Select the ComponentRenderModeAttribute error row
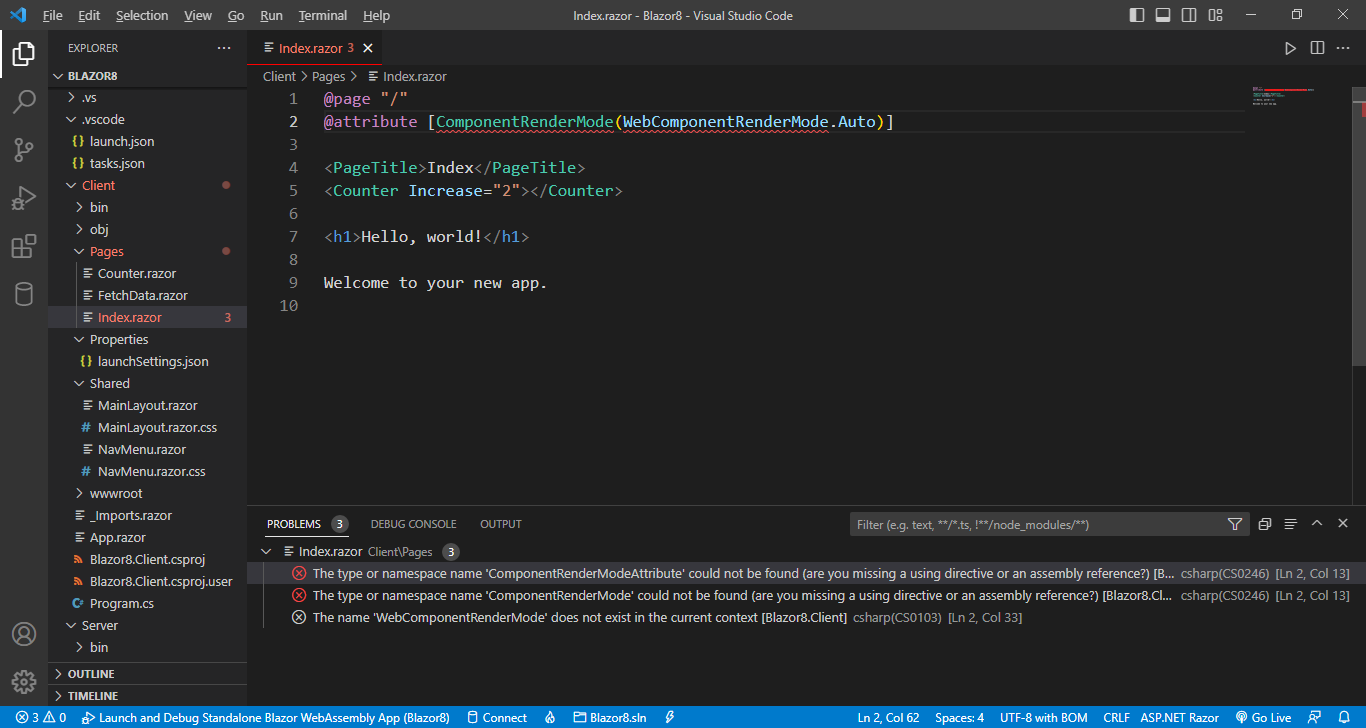The height and width of the screenshot is (728, 1366). pos(806,573)
